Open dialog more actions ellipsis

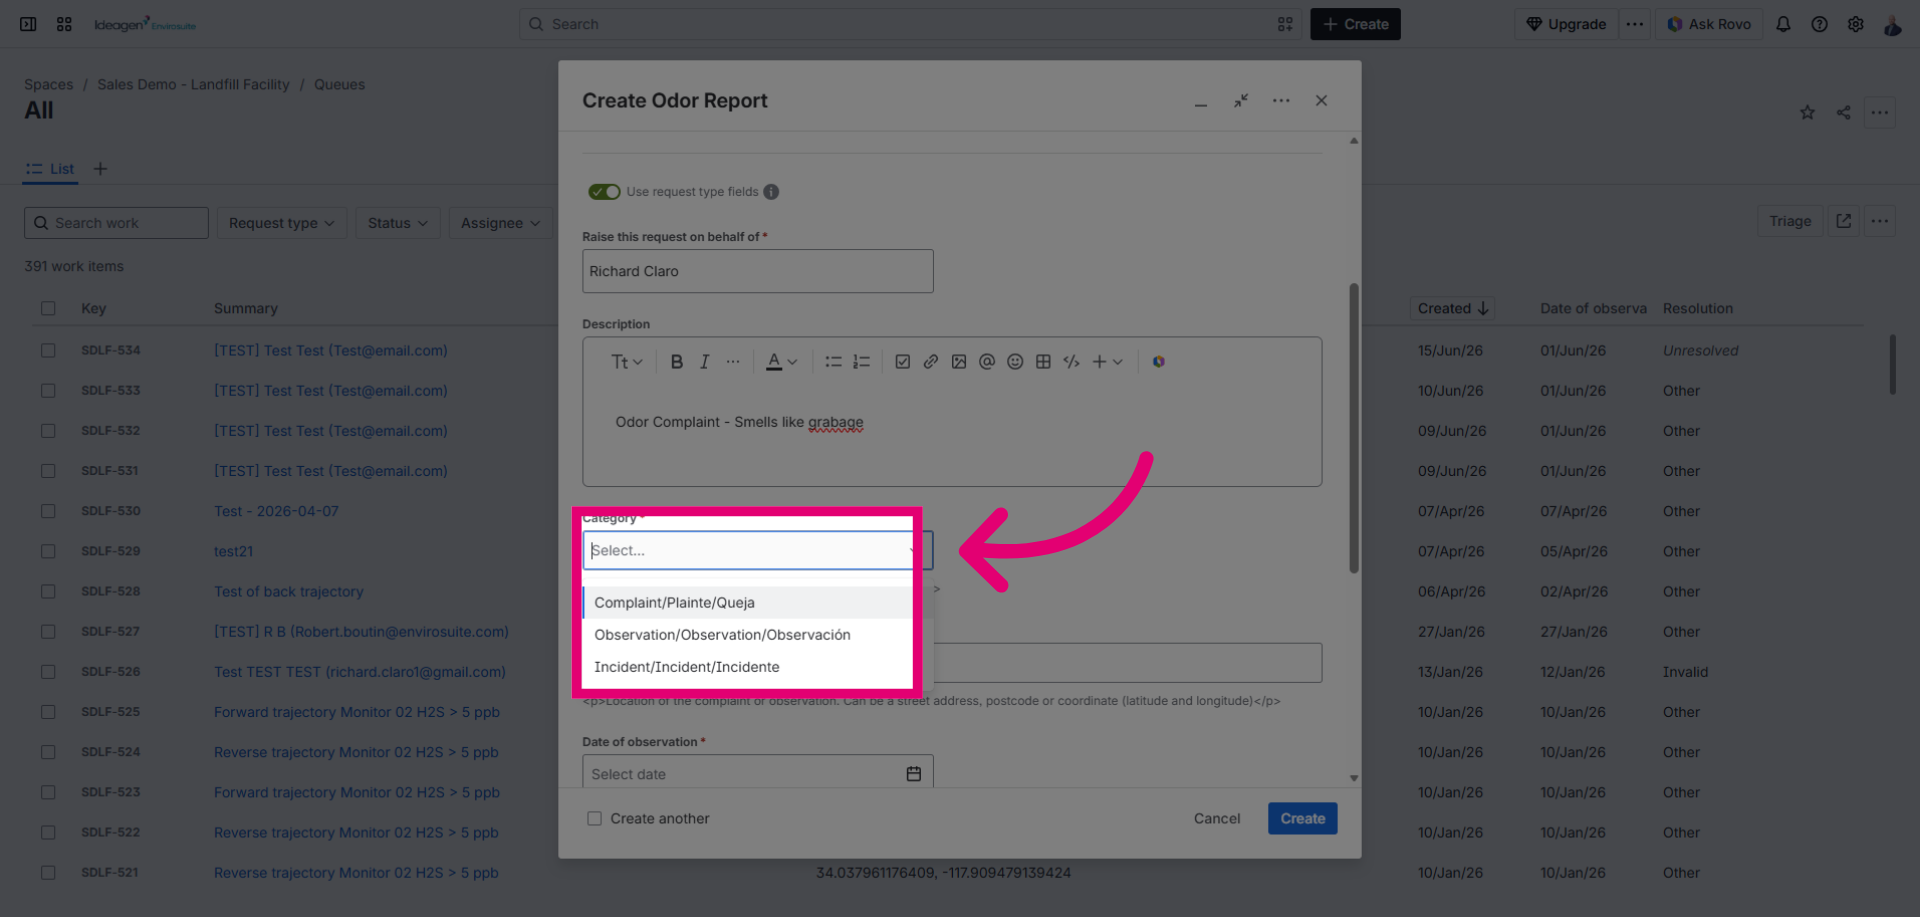[1281, 101]
